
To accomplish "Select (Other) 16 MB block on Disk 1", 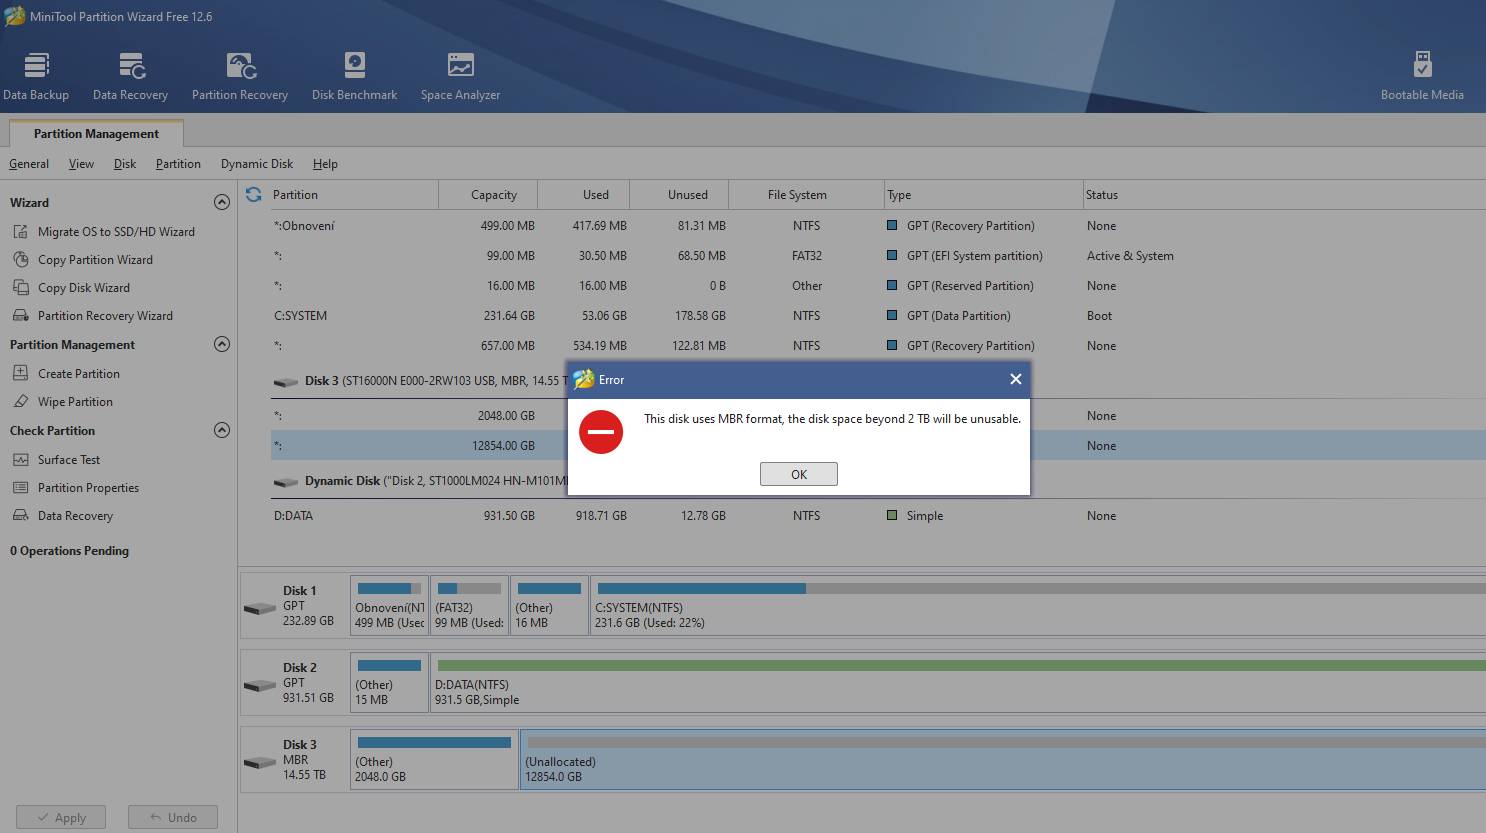I will point(549,606).
